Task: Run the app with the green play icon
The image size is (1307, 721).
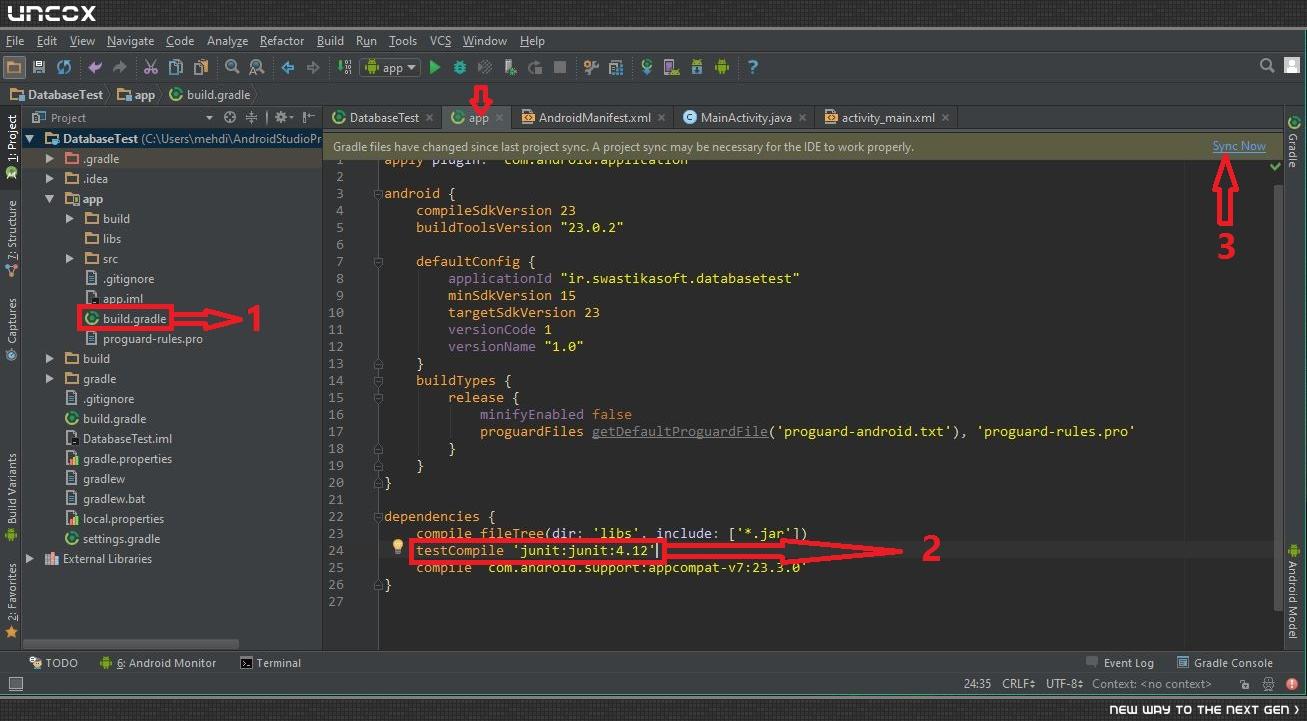Action: click(x=434, y=67)
